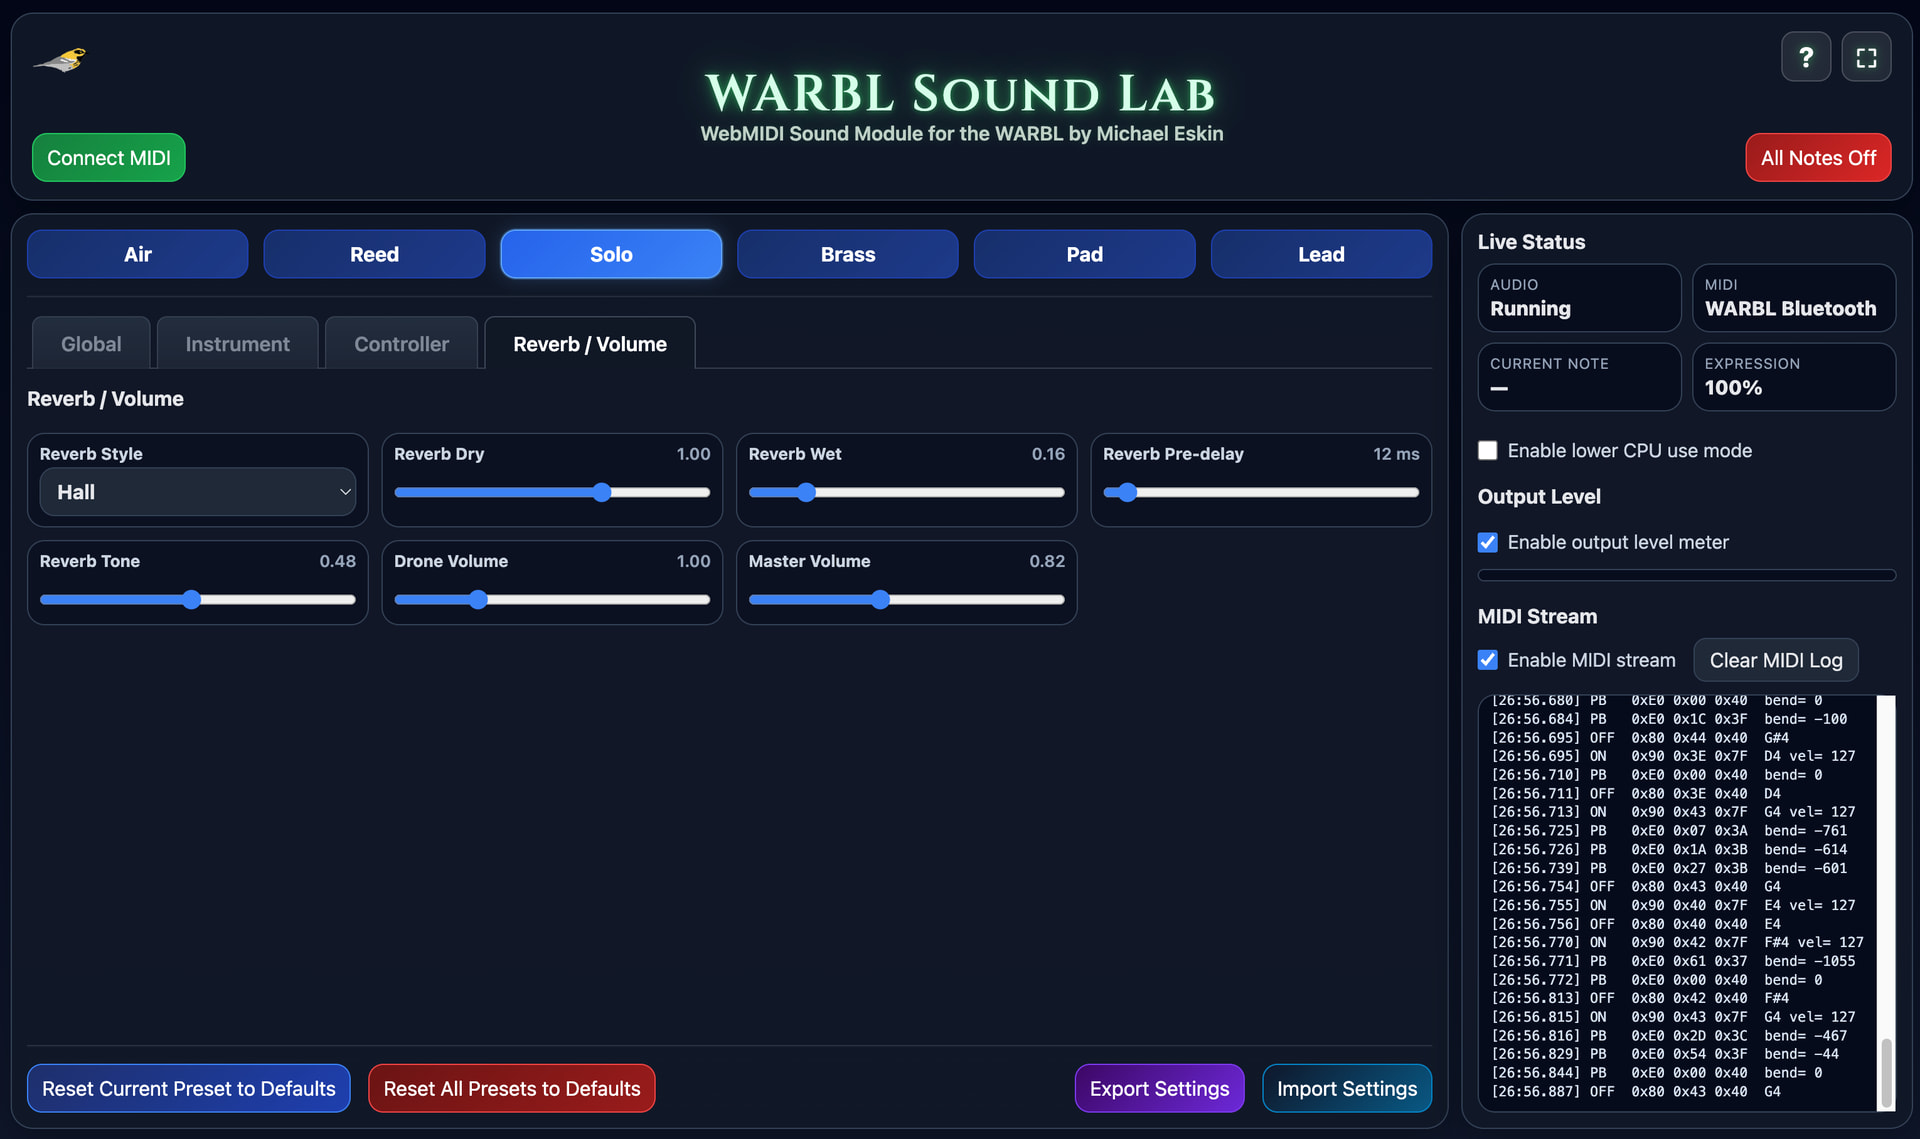Toggle fullscreen using the expand icon

(x=1866, y=57)
